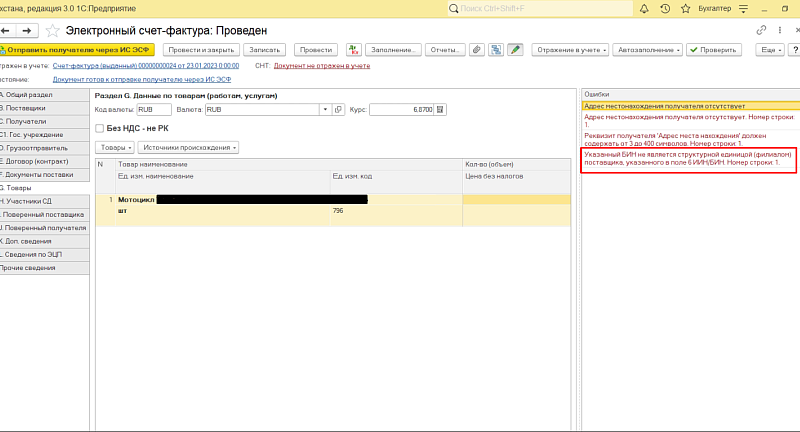Image resolution: width=800 pixels, height=432 pixels.
Task: Toggle the Без НДС - не РК checkbox
Action: (x=99, y=128)
